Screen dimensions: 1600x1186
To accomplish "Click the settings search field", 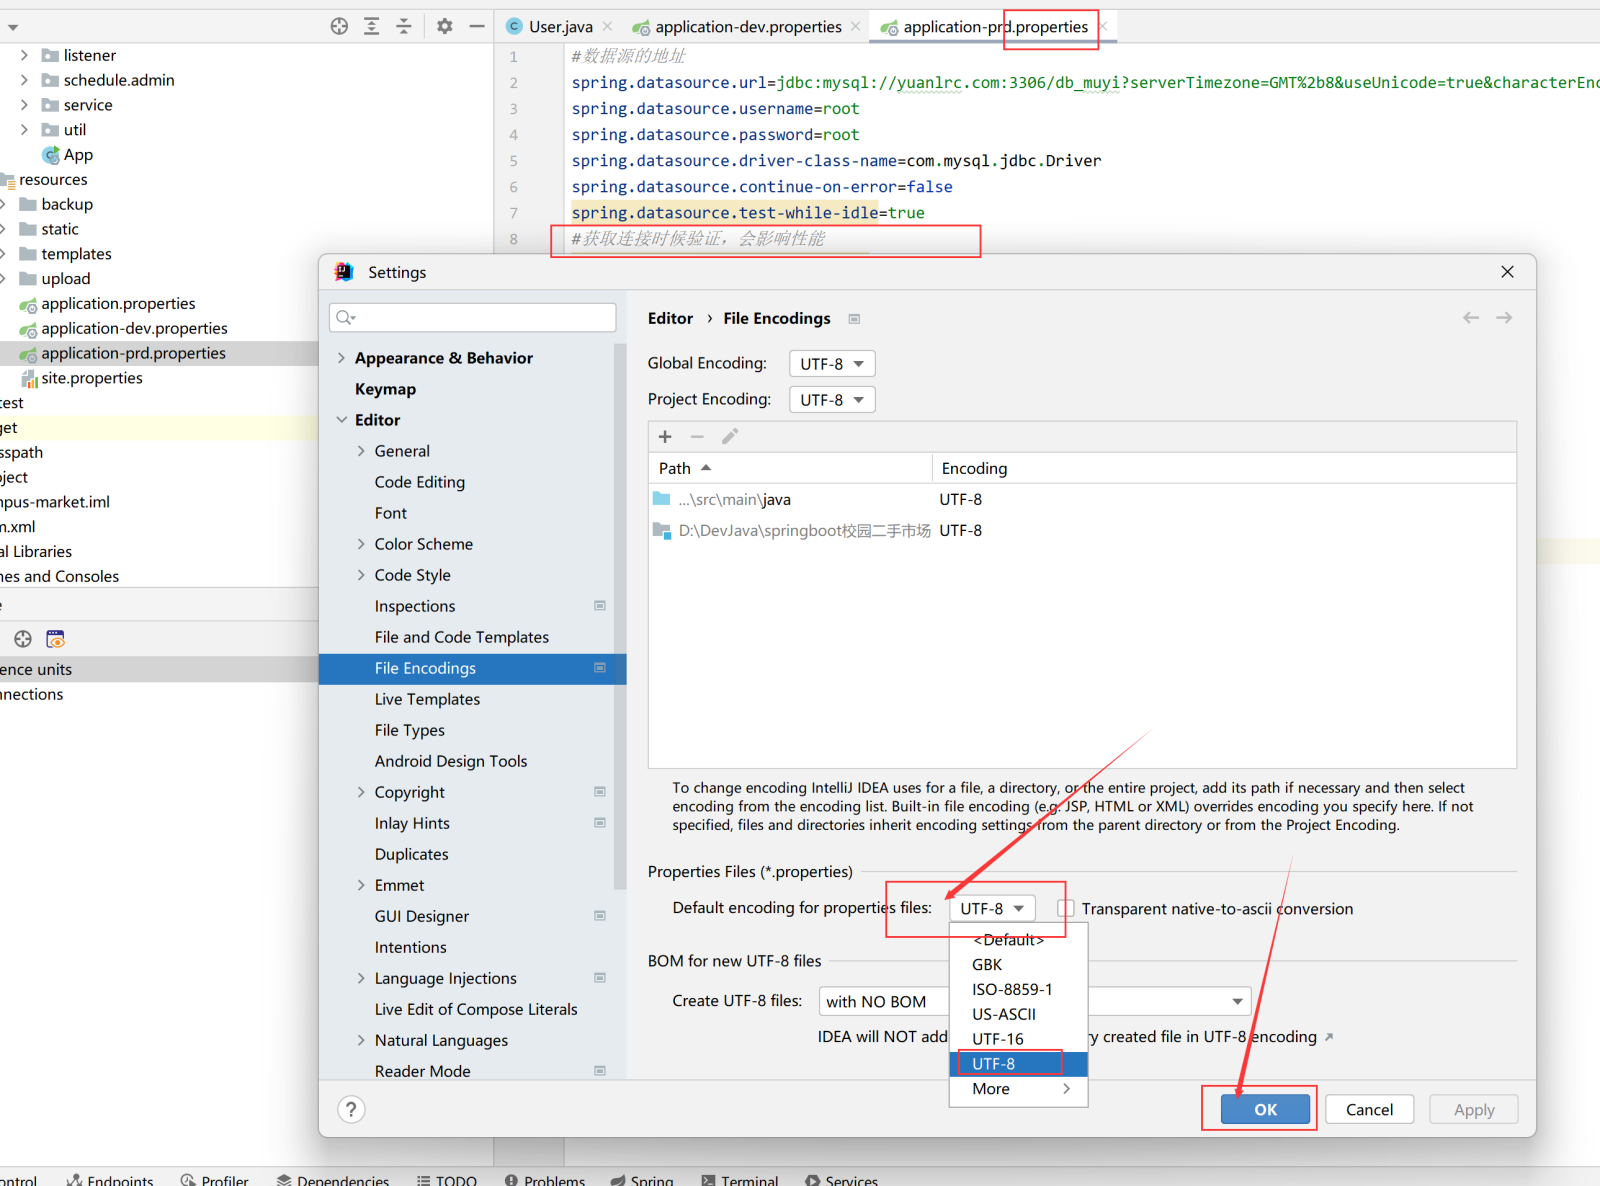I will click(x=472, y=317).
